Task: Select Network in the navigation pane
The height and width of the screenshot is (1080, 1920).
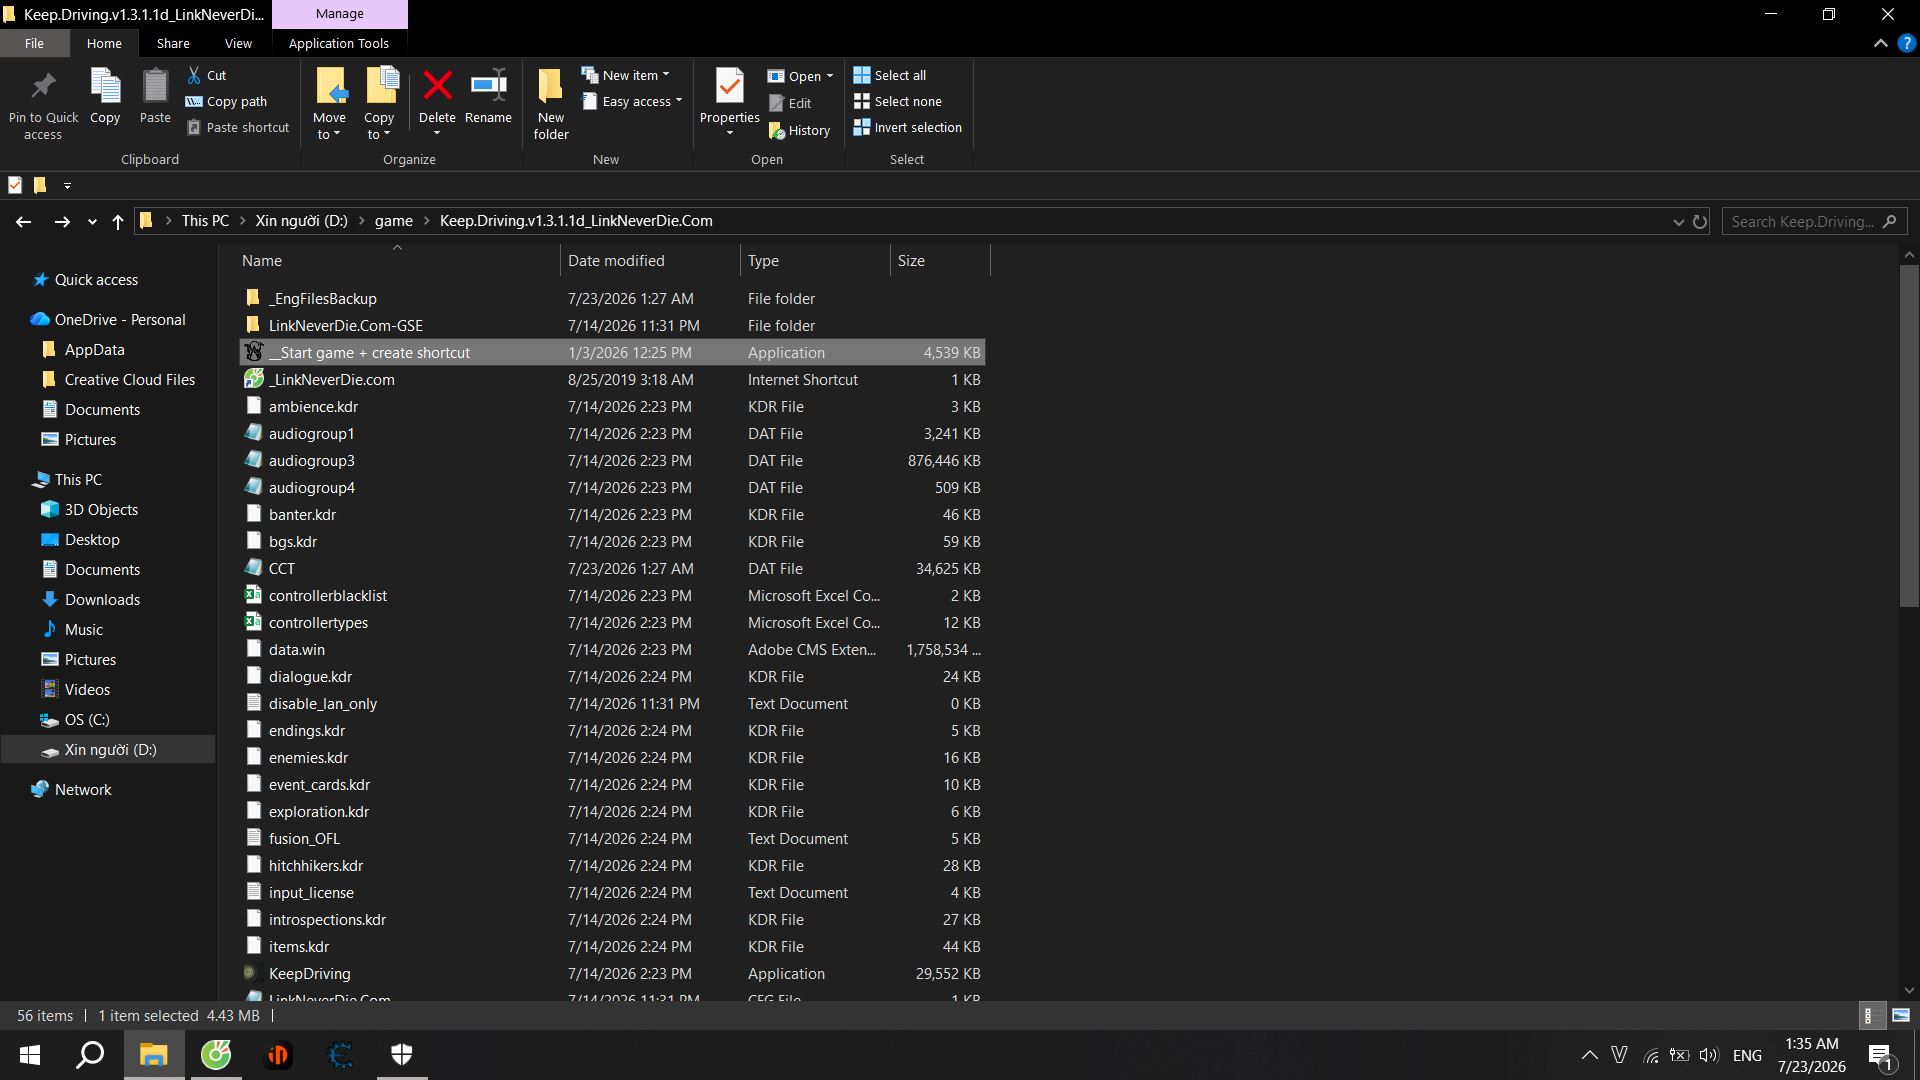Action: coord(83,790)
